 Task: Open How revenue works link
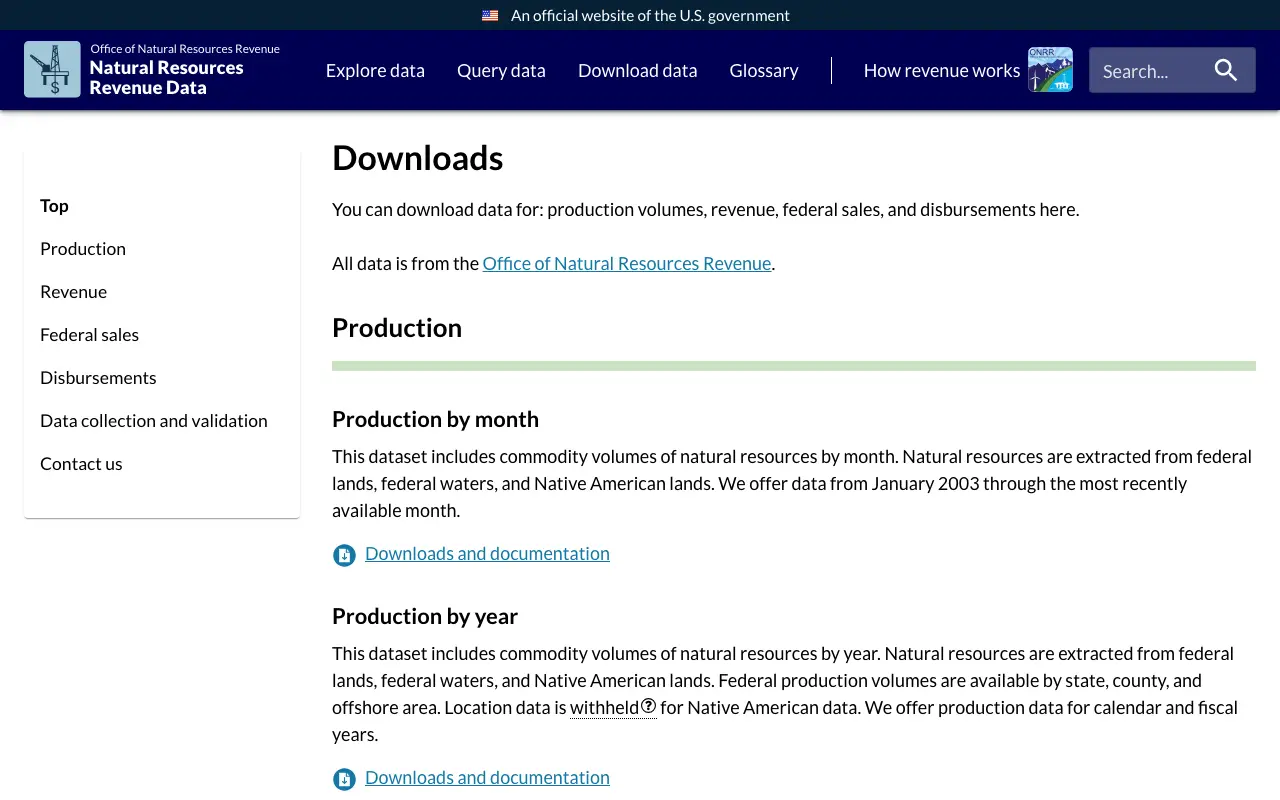942,70
